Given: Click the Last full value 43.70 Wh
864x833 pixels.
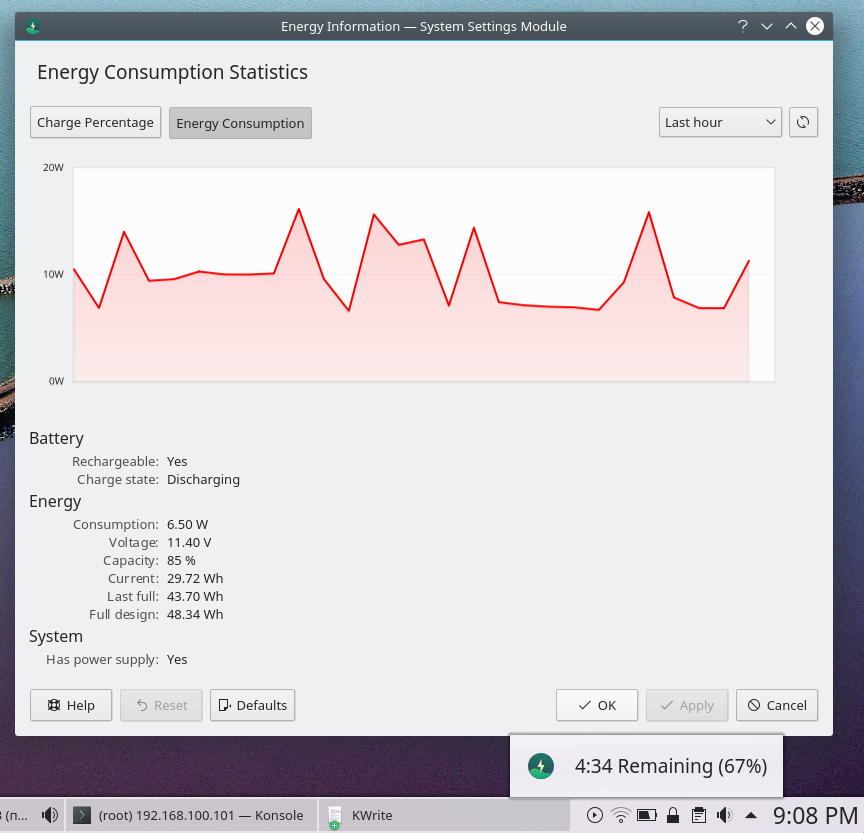Looking at the screenshot, I should tap(195, 597).
